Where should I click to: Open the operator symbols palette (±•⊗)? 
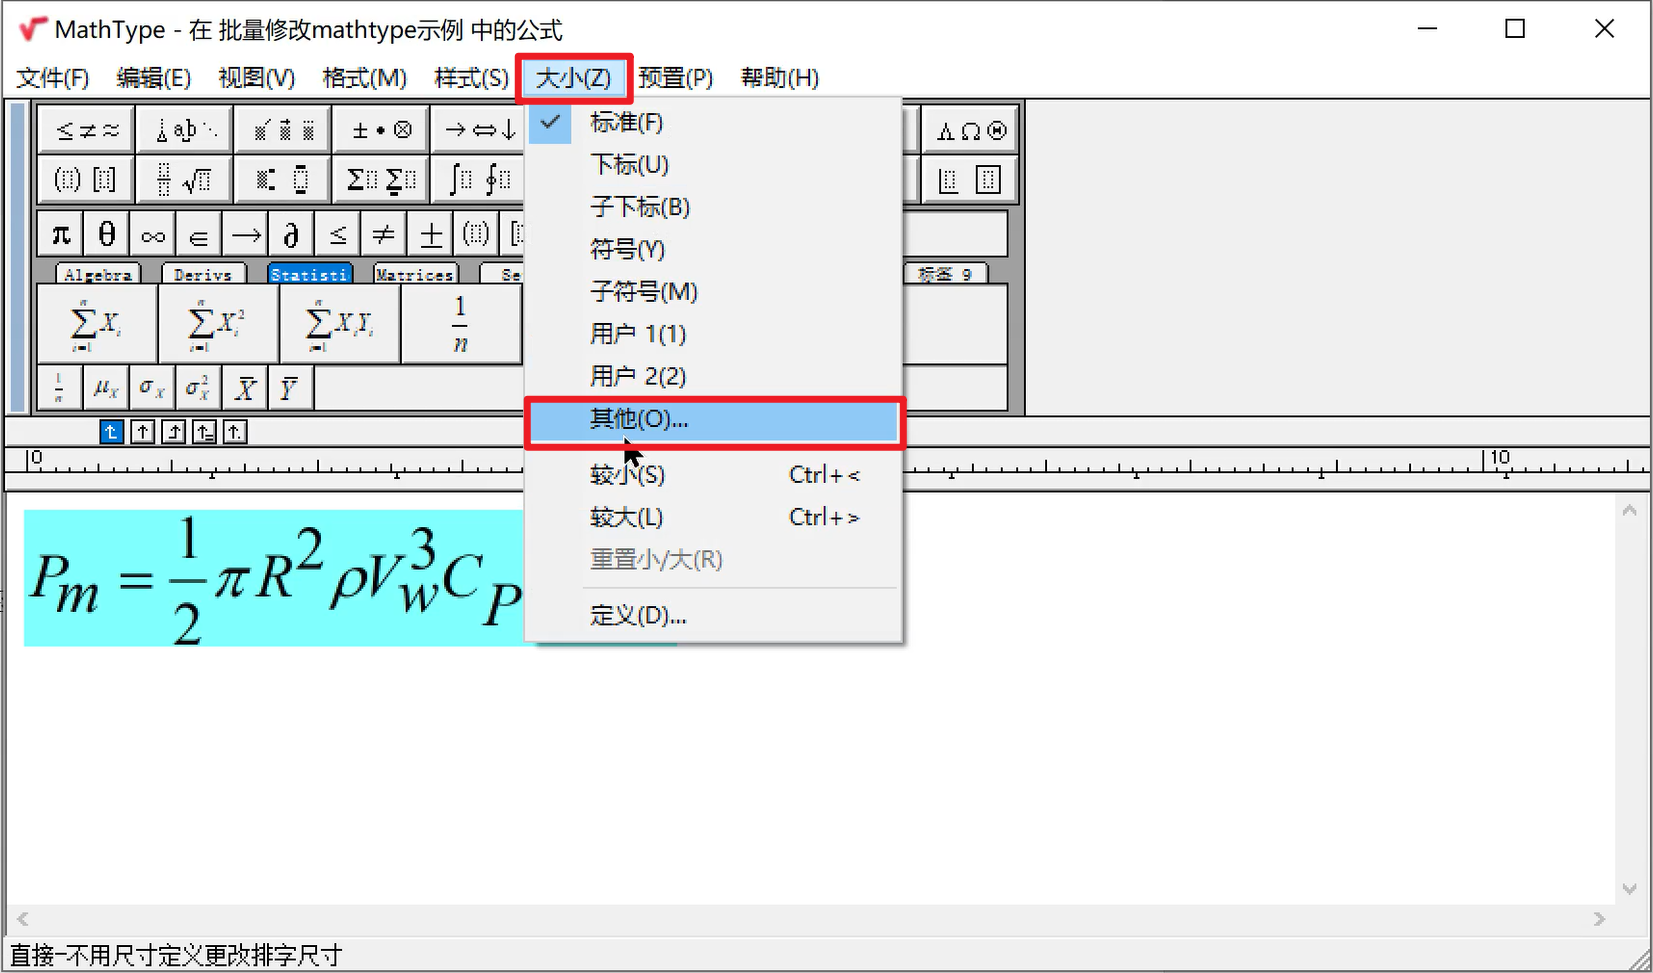[381, 130]
